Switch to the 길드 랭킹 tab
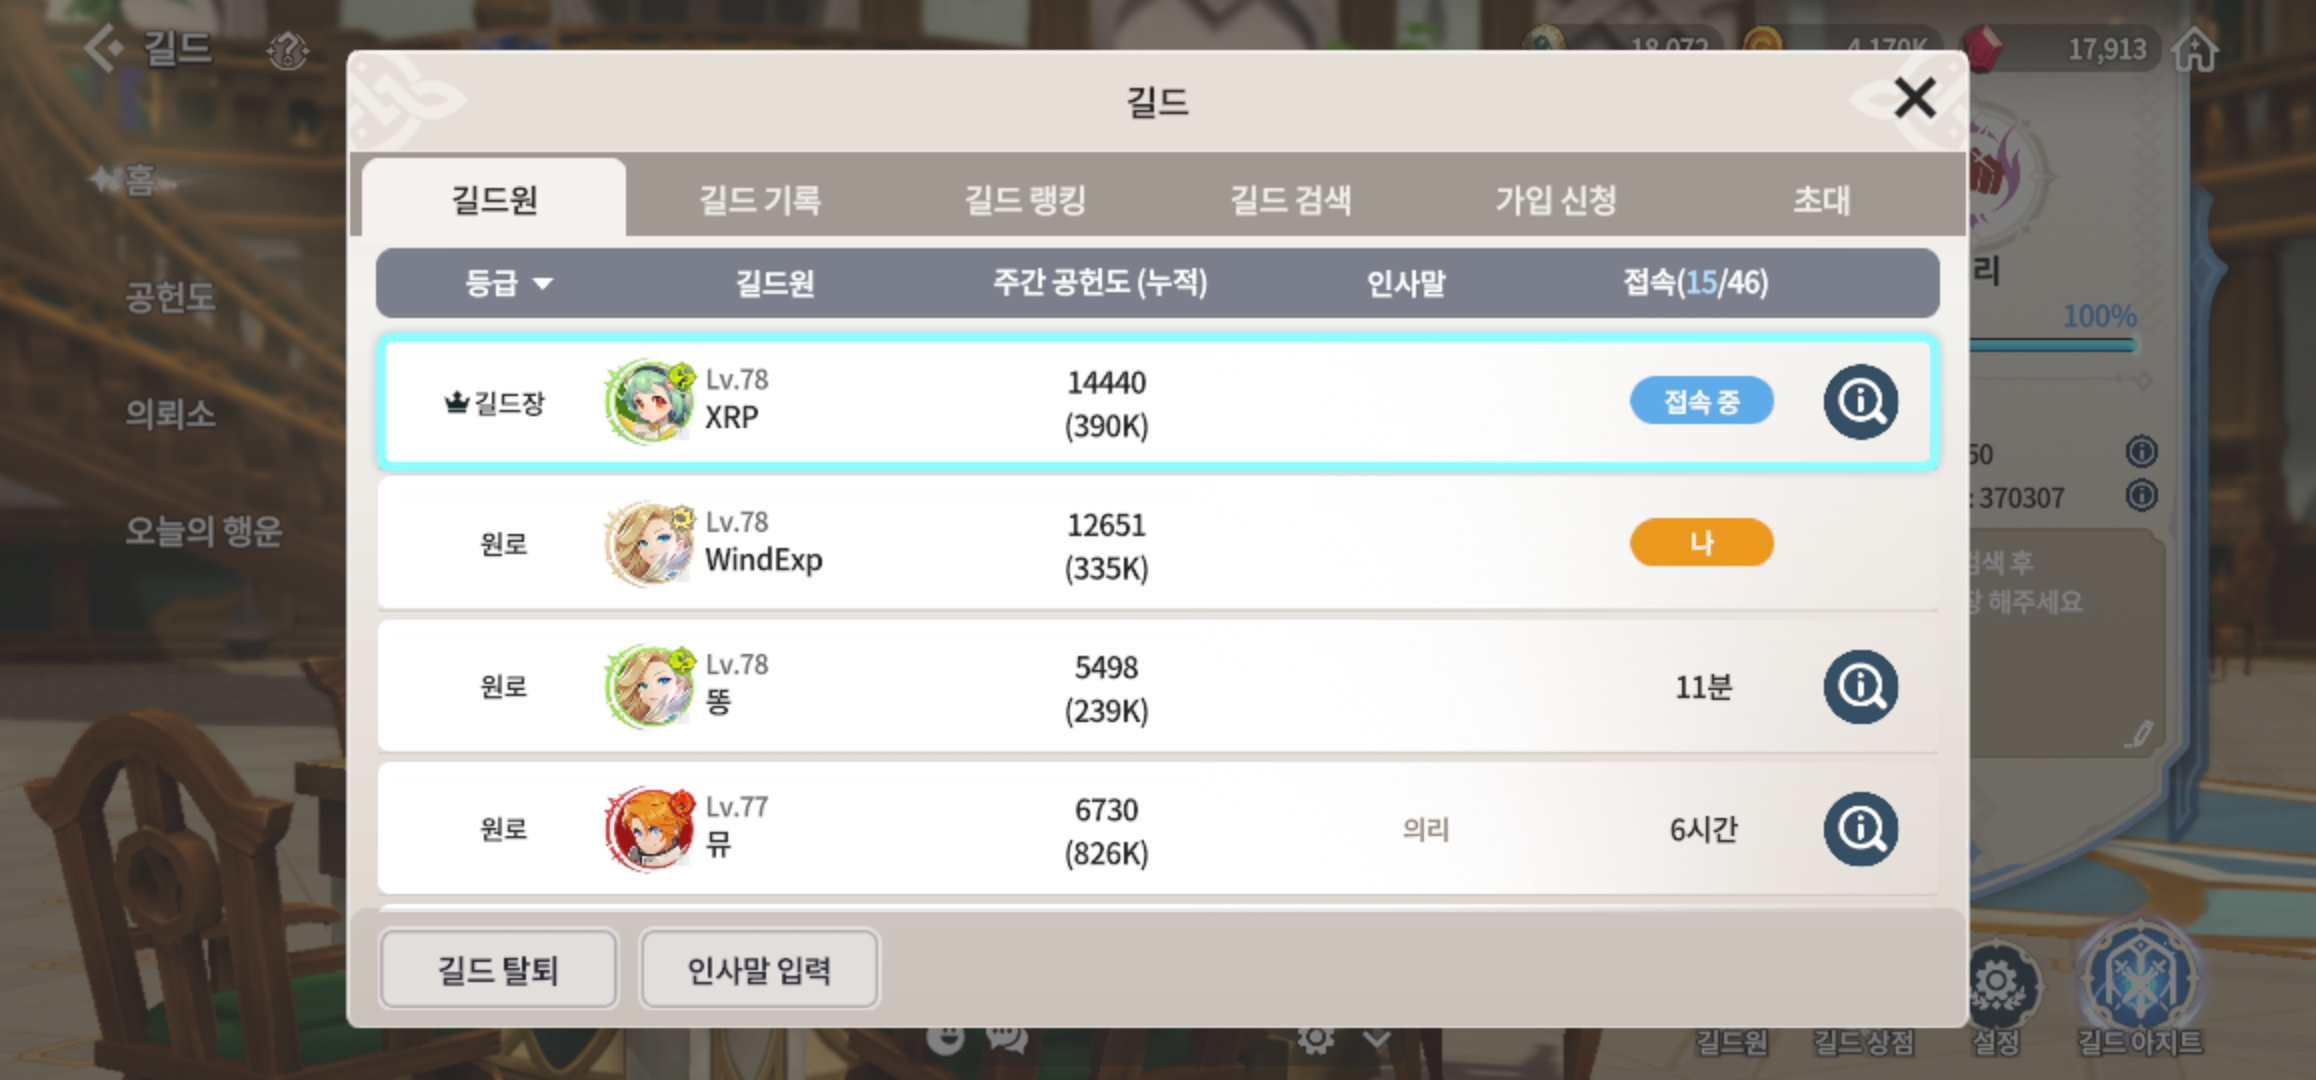 coord(1025,200)
